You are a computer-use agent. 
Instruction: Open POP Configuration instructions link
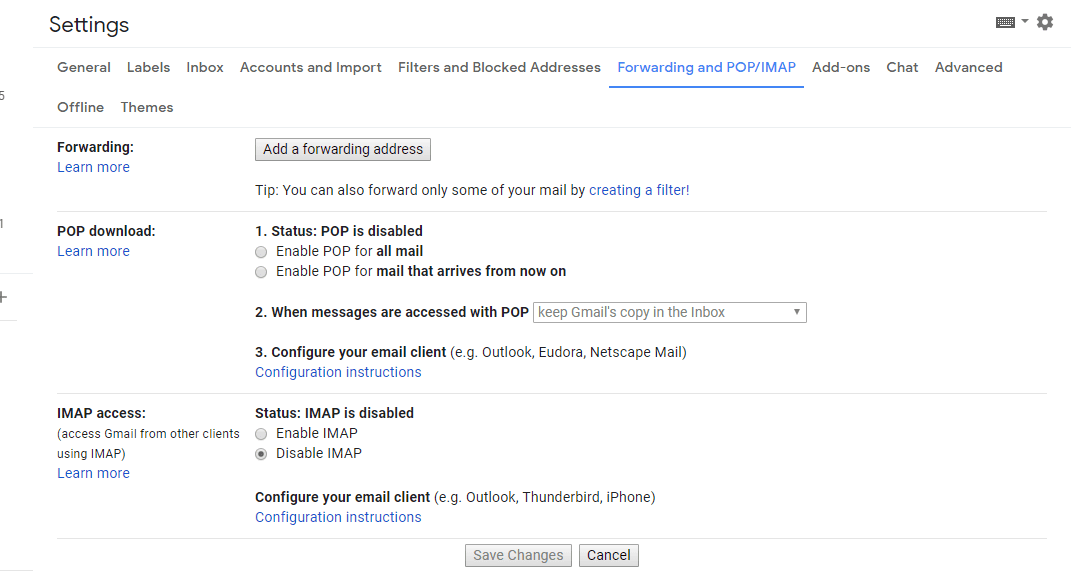point(338,373)
